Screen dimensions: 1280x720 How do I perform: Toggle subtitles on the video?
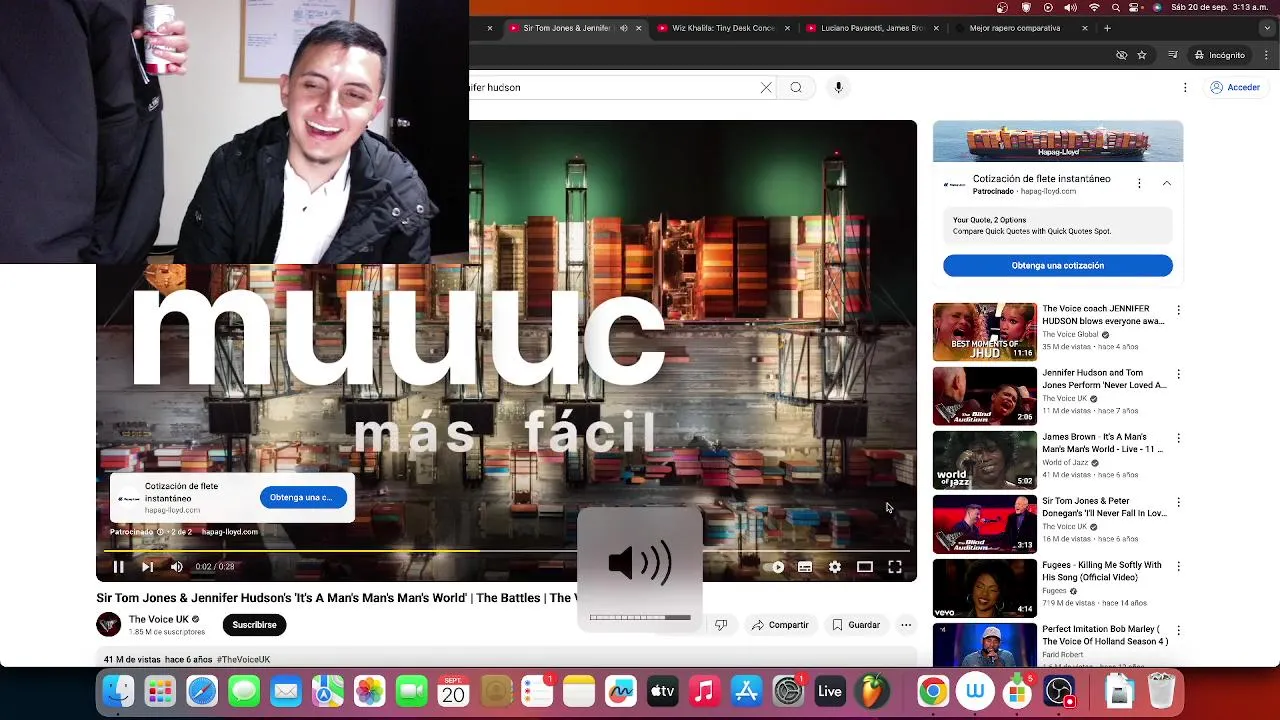pyautogui.click(x=805, y=567)
